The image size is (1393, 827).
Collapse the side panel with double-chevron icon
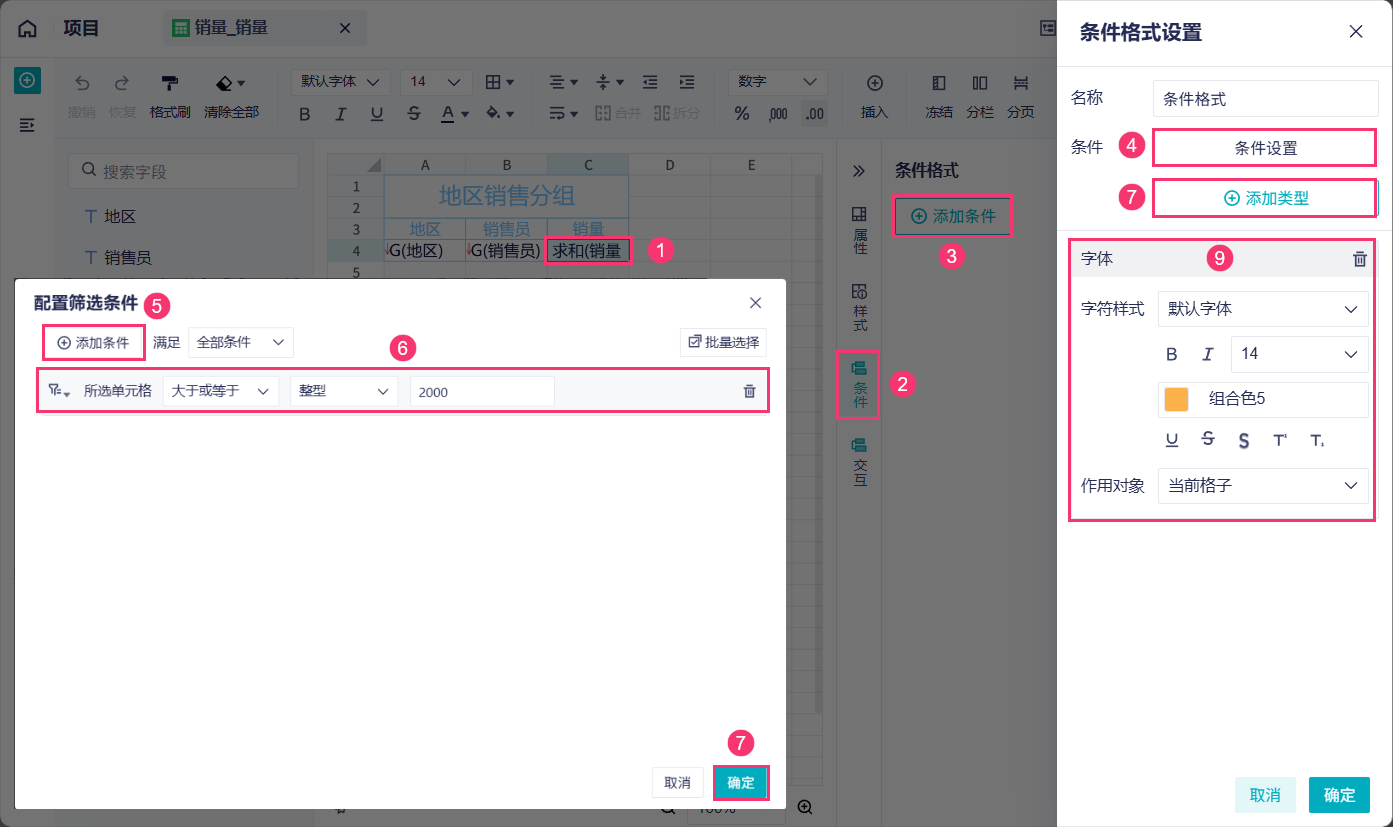[x=858, y=171]
